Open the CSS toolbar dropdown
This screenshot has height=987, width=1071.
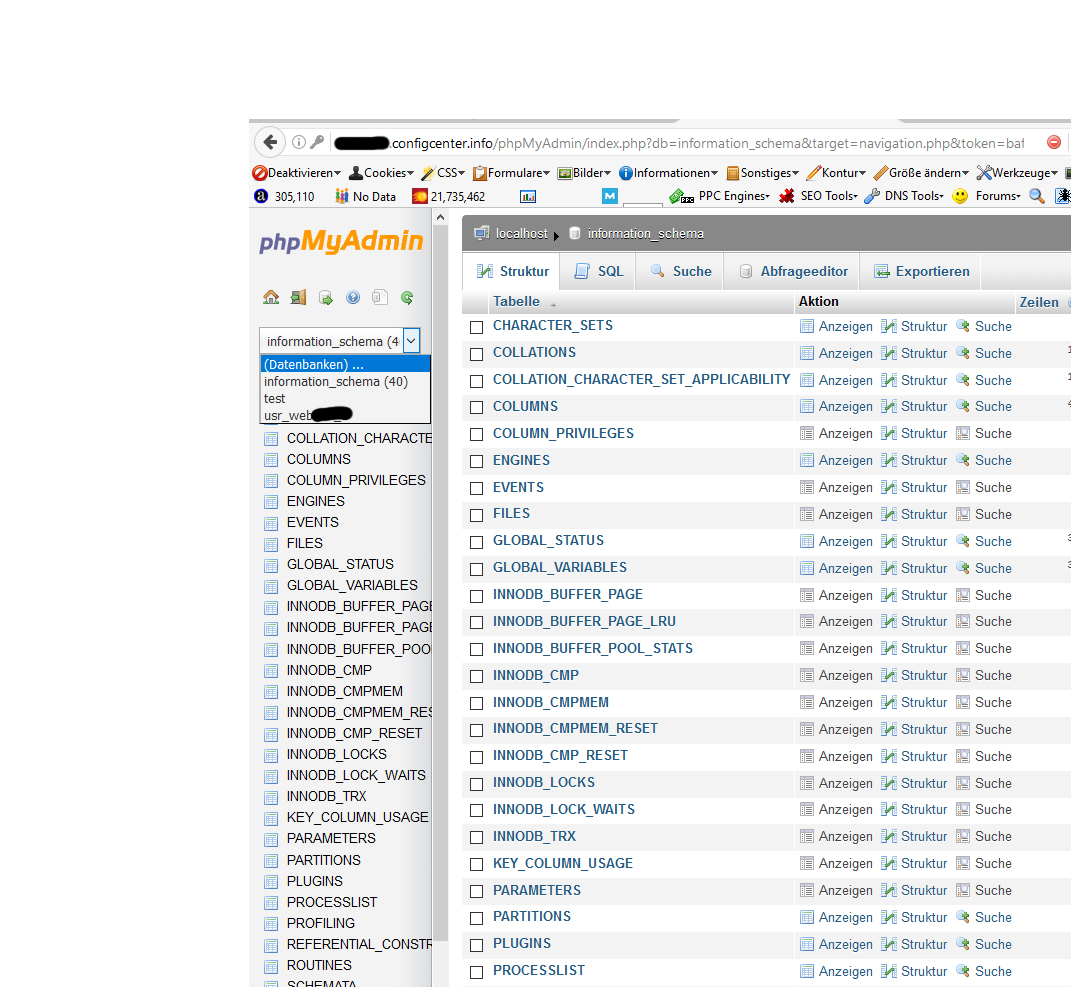(443, 173)
